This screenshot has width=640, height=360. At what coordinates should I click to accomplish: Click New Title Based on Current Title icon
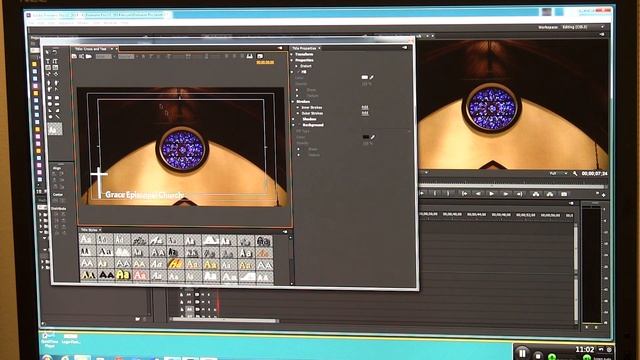tap(74, 56)
